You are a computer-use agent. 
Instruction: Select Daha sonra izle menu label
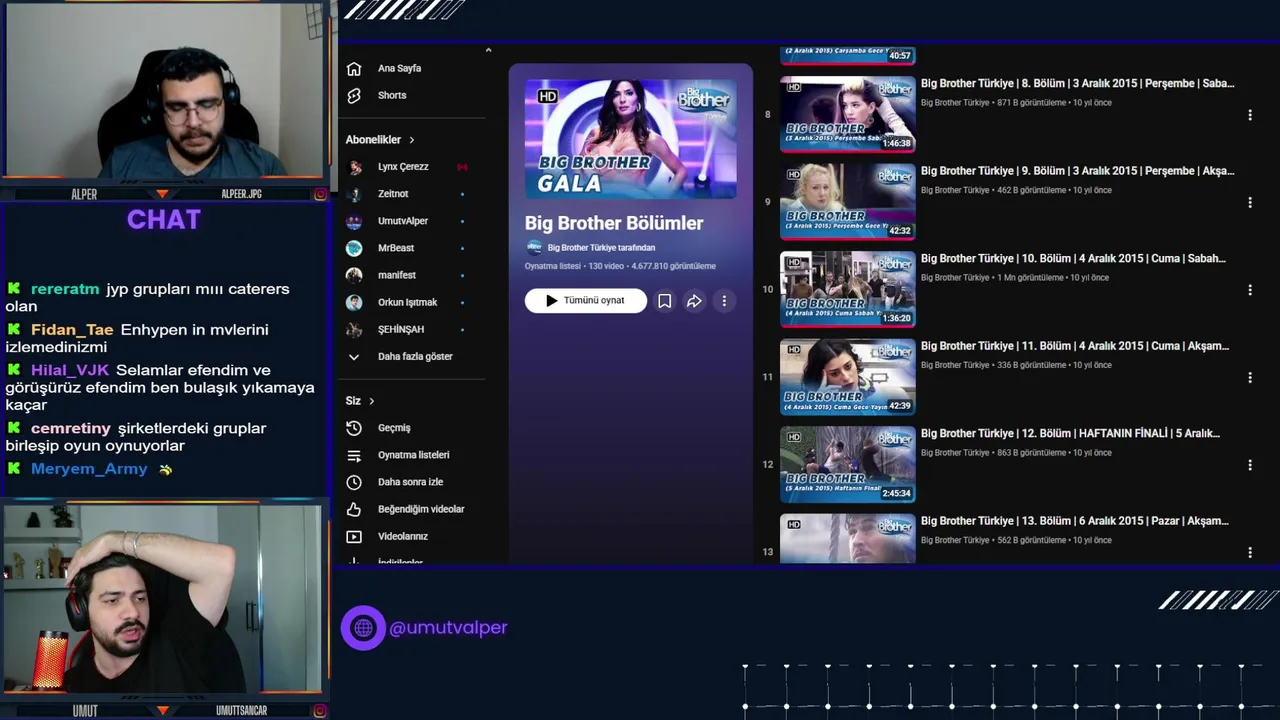(410, 482)
